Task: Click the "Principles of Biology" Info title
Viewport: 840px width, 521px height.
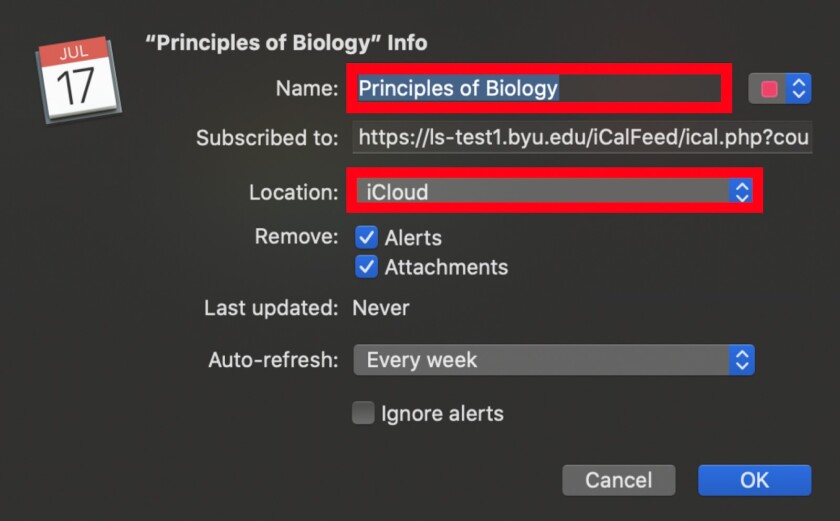Action: pyautogui.click(x=286, y=43)
